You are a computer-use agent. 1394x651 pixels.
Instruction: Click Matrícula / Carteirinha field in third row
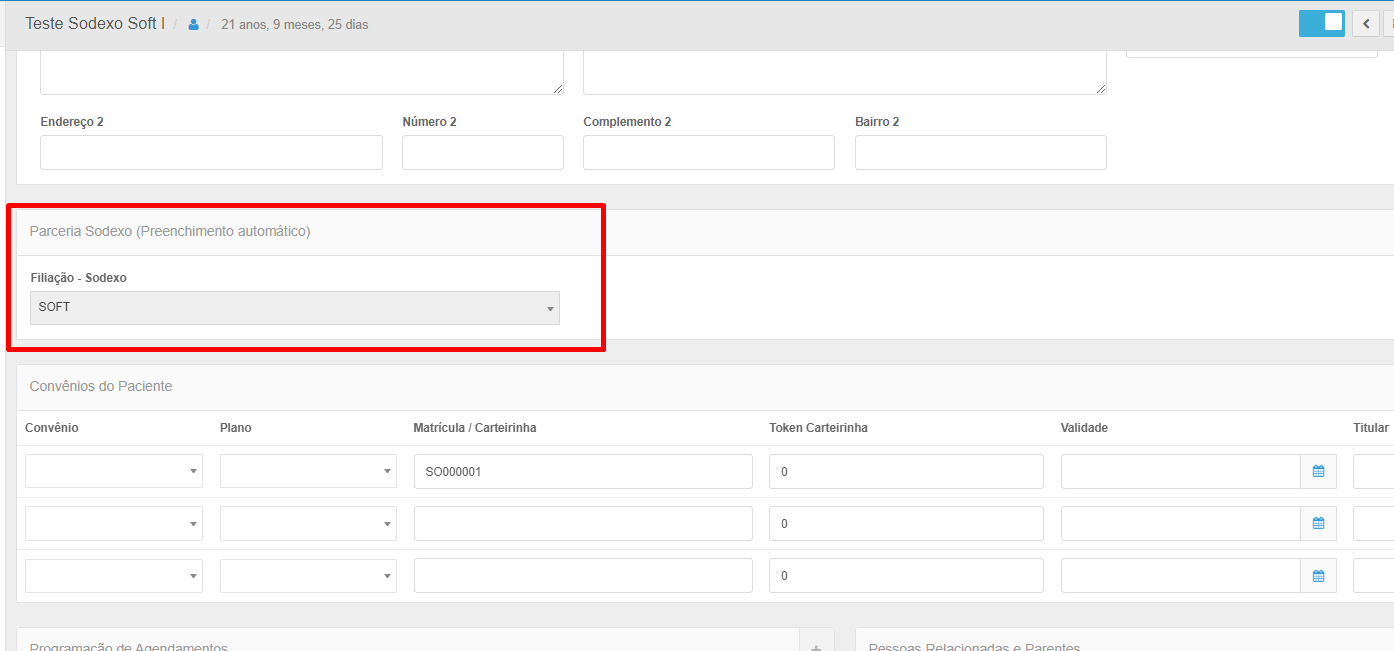(x=583, y=575)
